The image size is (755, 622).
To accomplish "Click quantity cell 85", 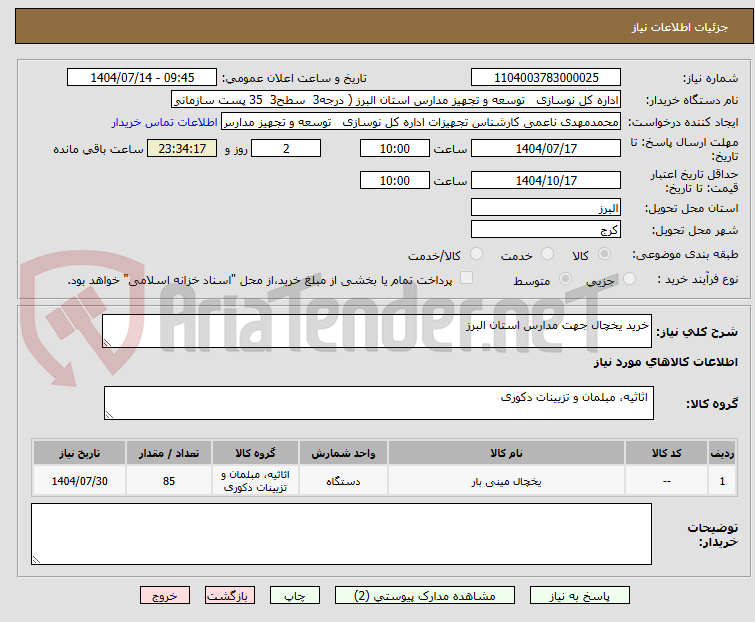I will (169, 481).
